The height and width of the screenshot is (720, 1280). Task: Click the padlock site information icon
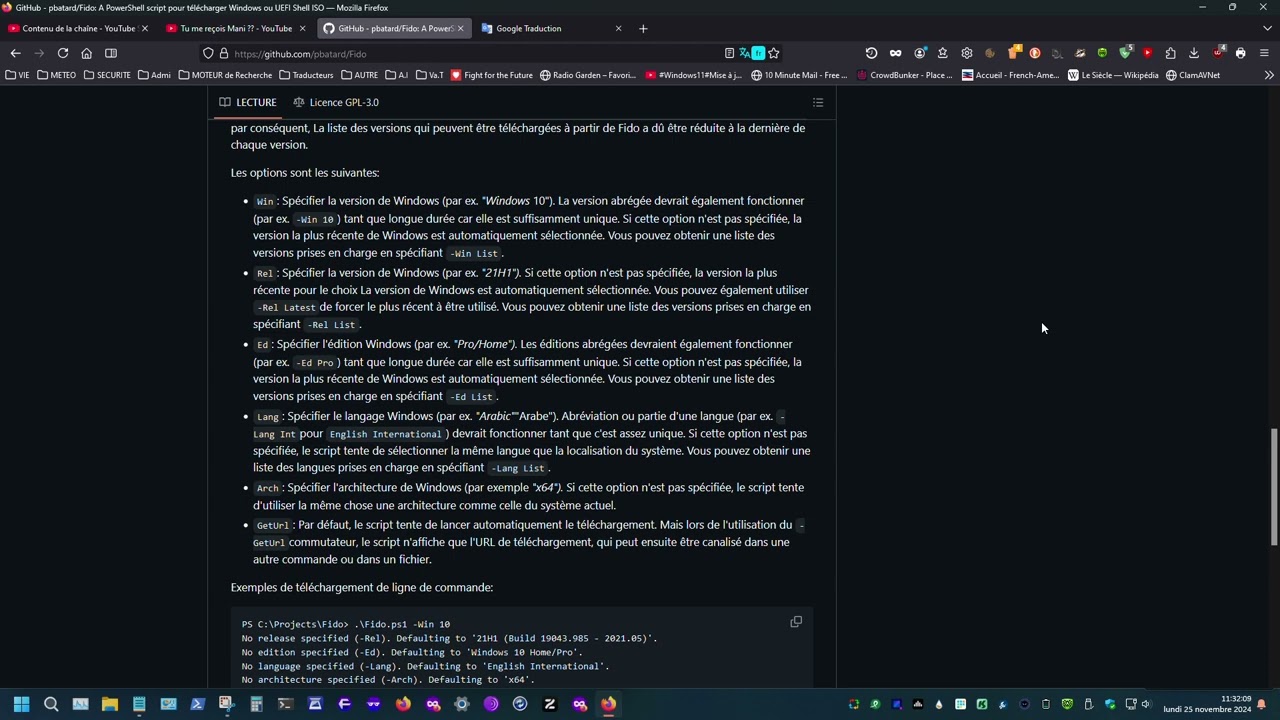[x=224, y=53]
